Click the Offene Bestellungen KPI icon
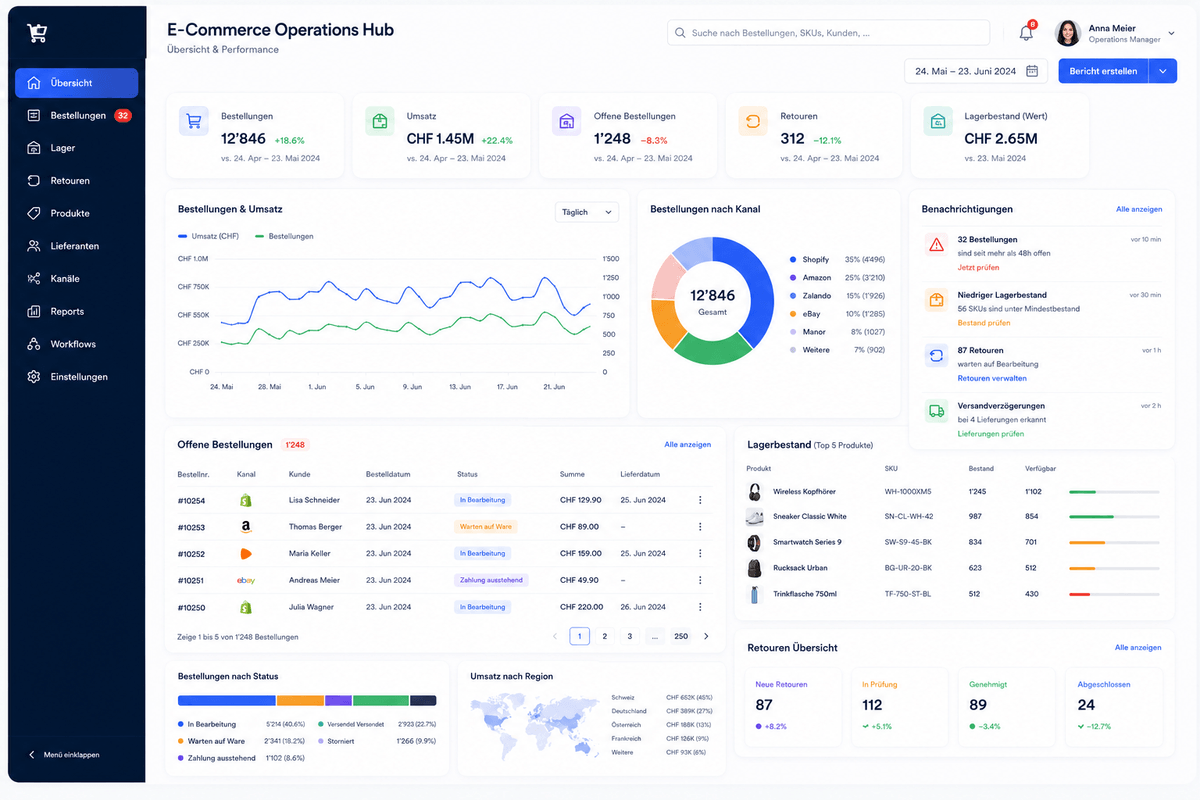The height and width of the screenshot is (800, 1200). [x=567, y=122]
